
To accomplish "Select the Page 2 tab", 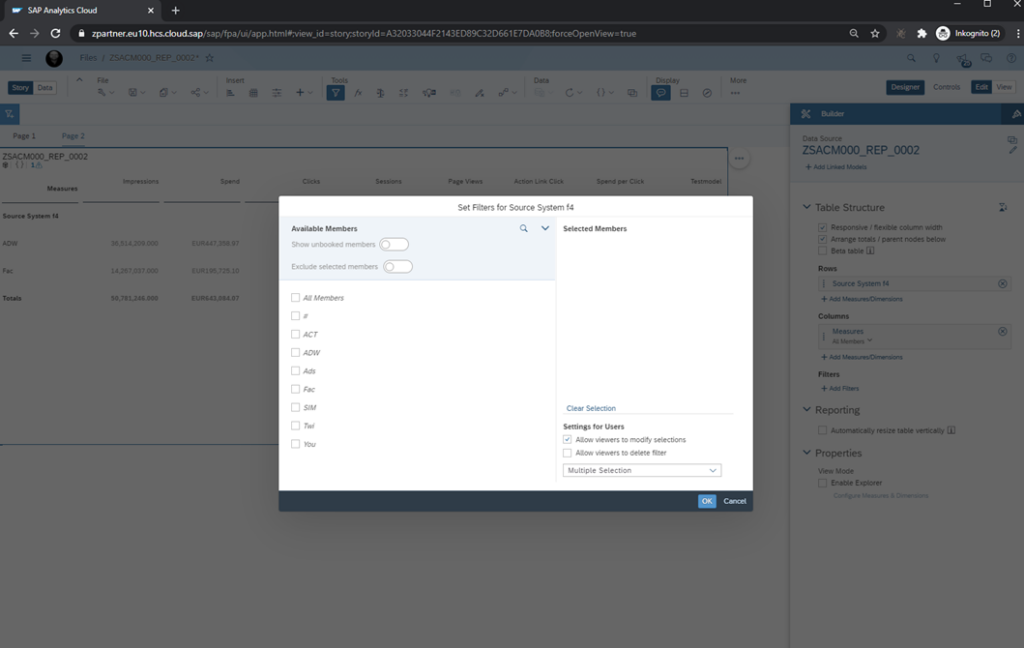I will pyautogui.click(x=73, y=136).
